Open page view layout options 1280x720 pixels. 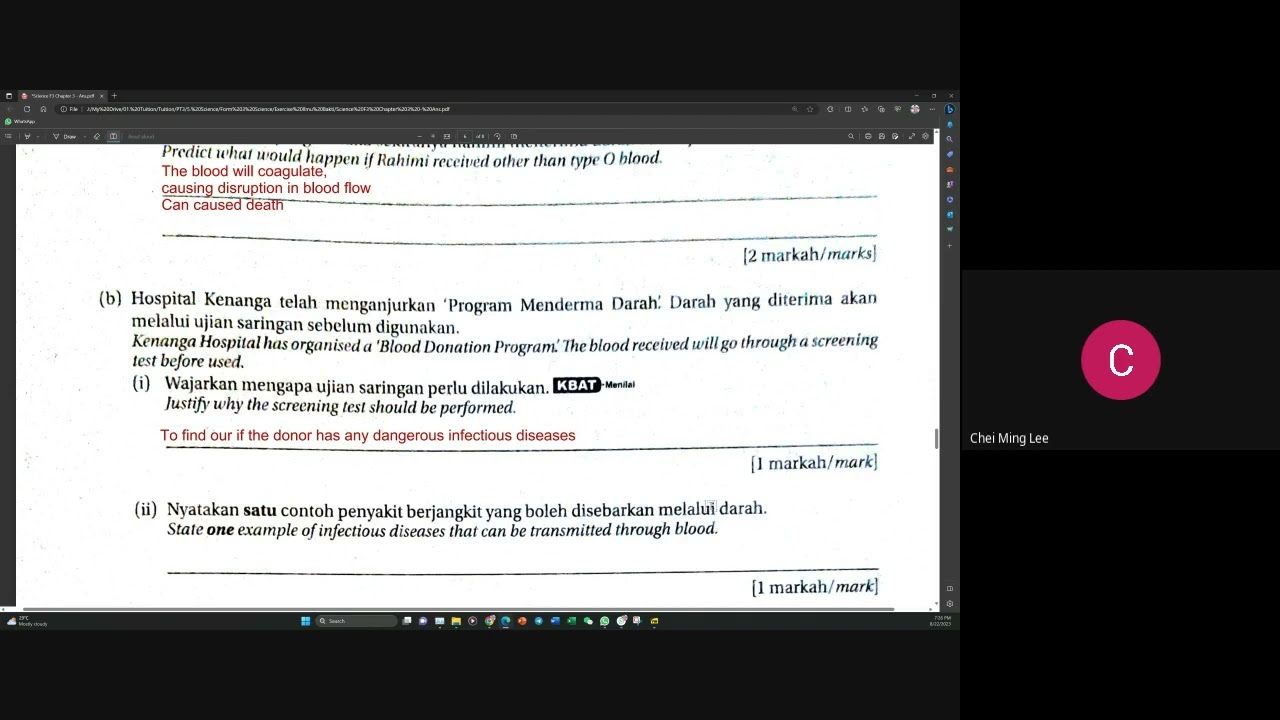click(514, 136)
